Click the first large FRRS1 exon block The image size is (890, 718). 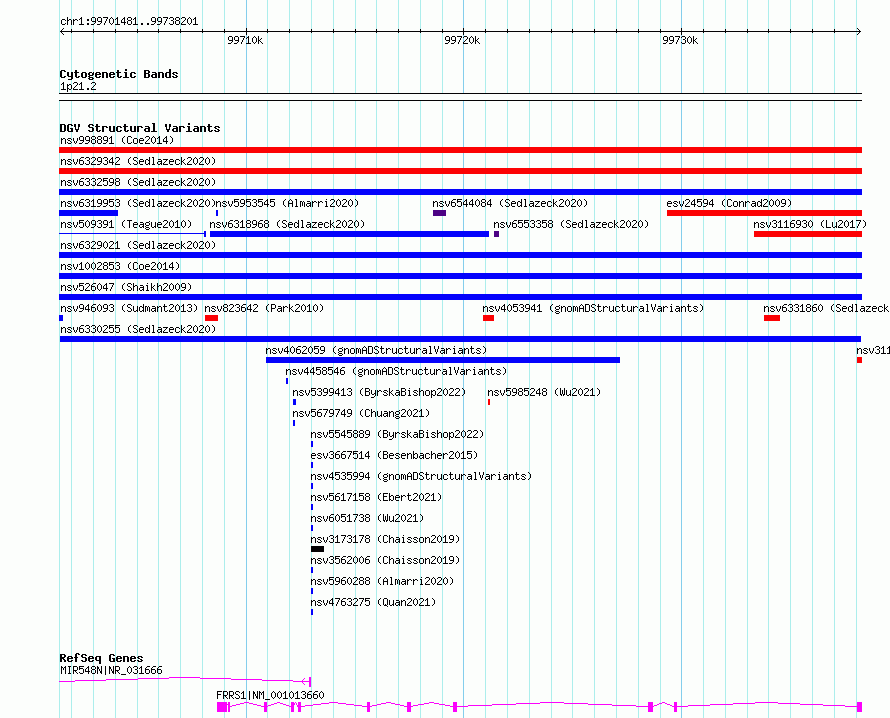tap(222, 707)
